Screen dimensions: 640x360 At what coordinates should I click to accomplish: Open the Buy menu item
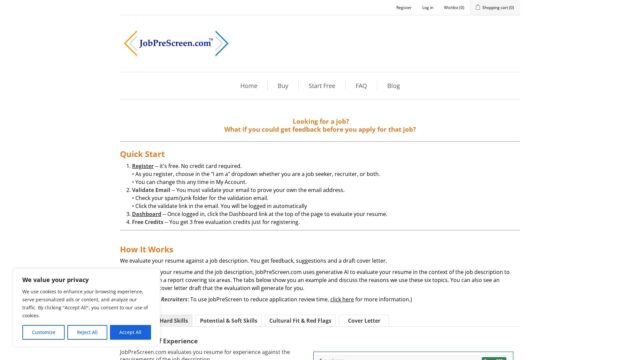coord(283,86)
